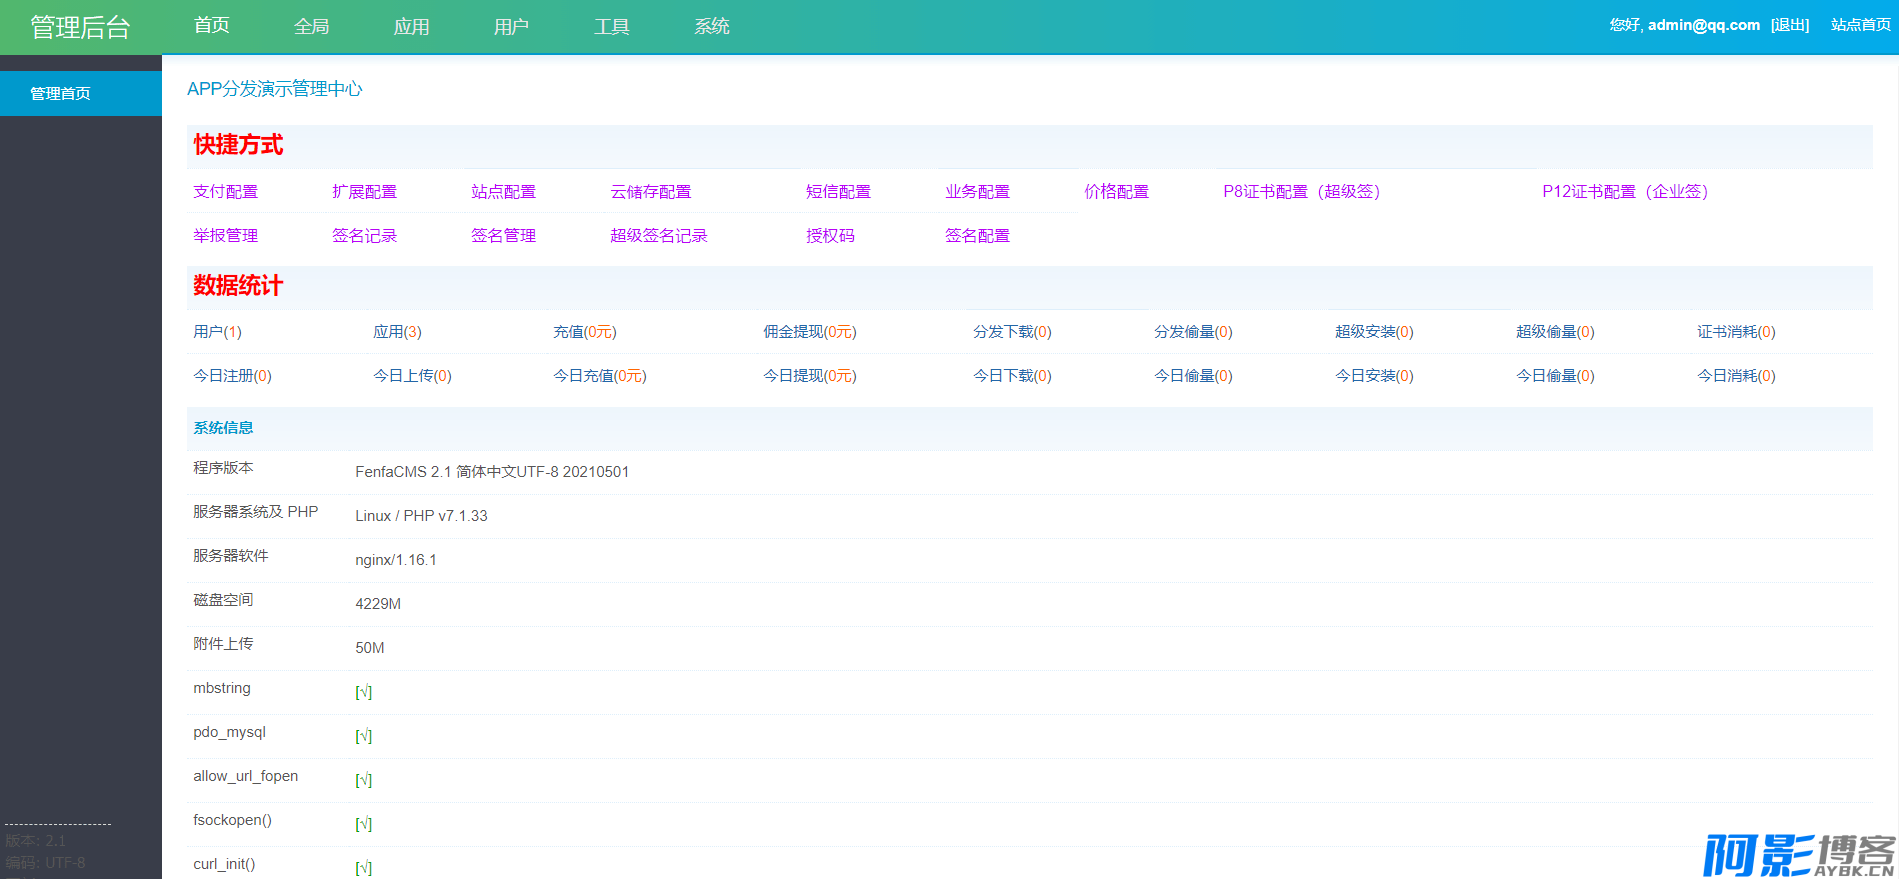View 今日充值(0元) statistic
The width and height of the screenshot is (1899, 879).
[600, 376]
